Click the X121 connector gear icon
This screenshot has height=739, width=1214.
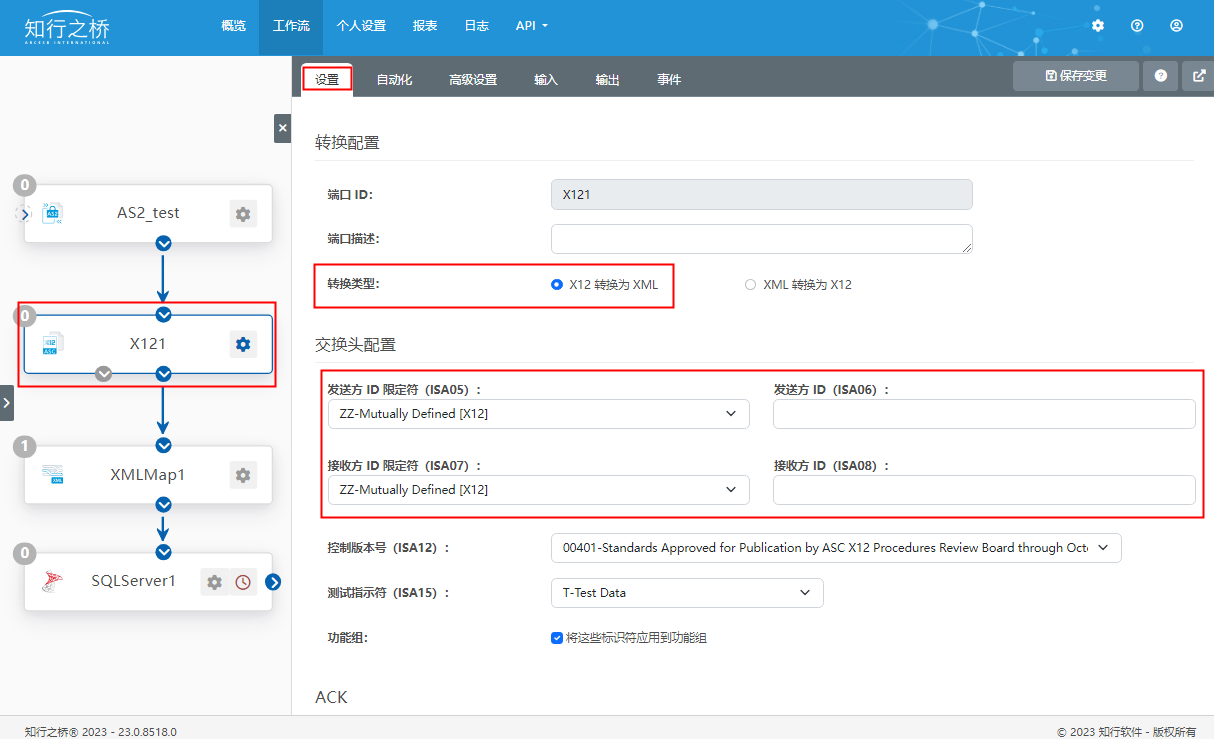[x=243, y=344]
